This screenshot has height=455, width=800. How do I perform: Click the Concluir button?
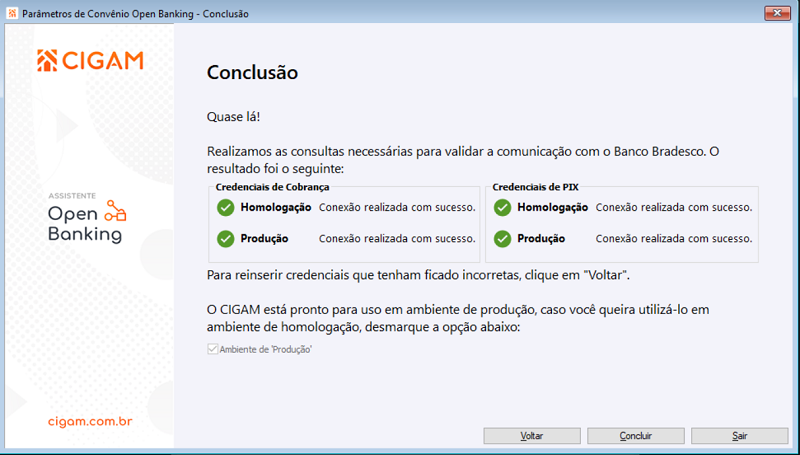pyautogui.click(x=636, y=436)
